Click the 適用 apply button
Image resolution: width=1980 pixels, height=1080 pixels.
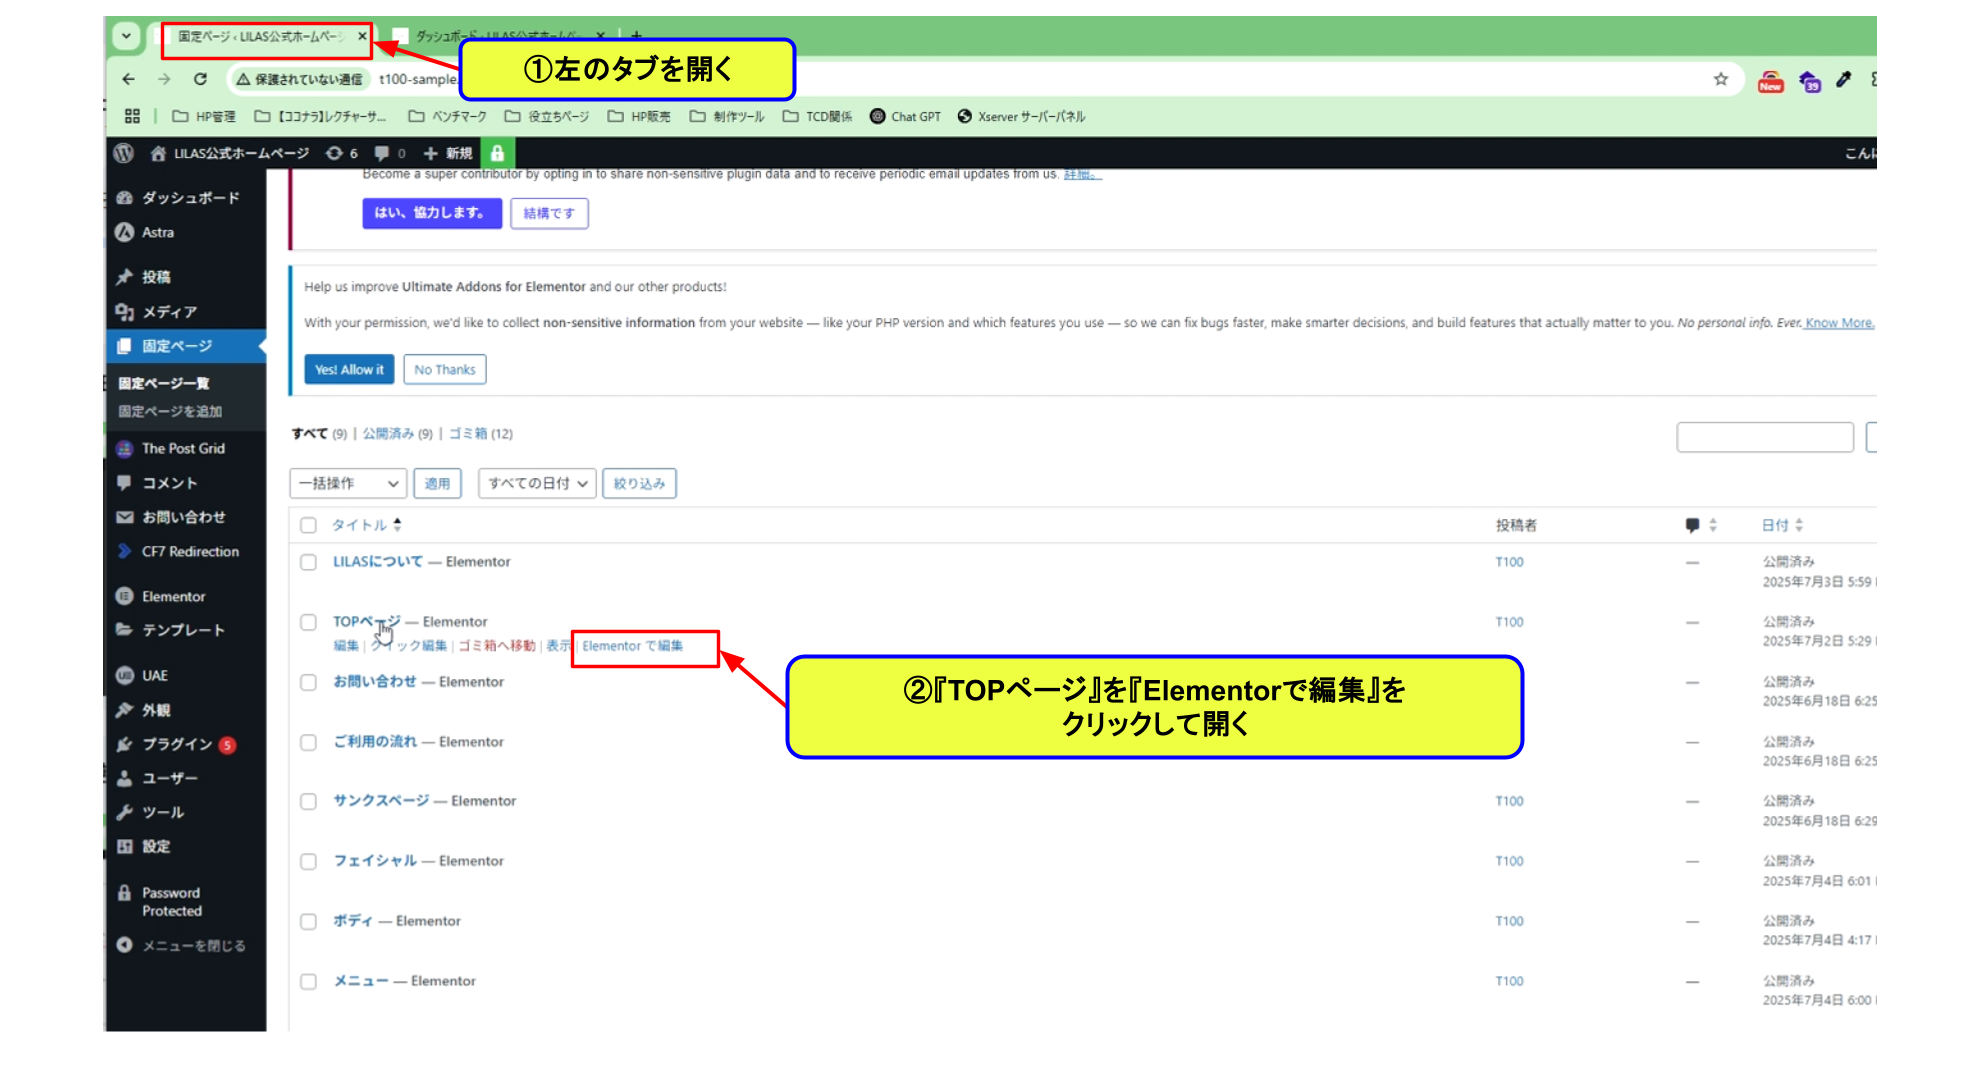point(437,483)
